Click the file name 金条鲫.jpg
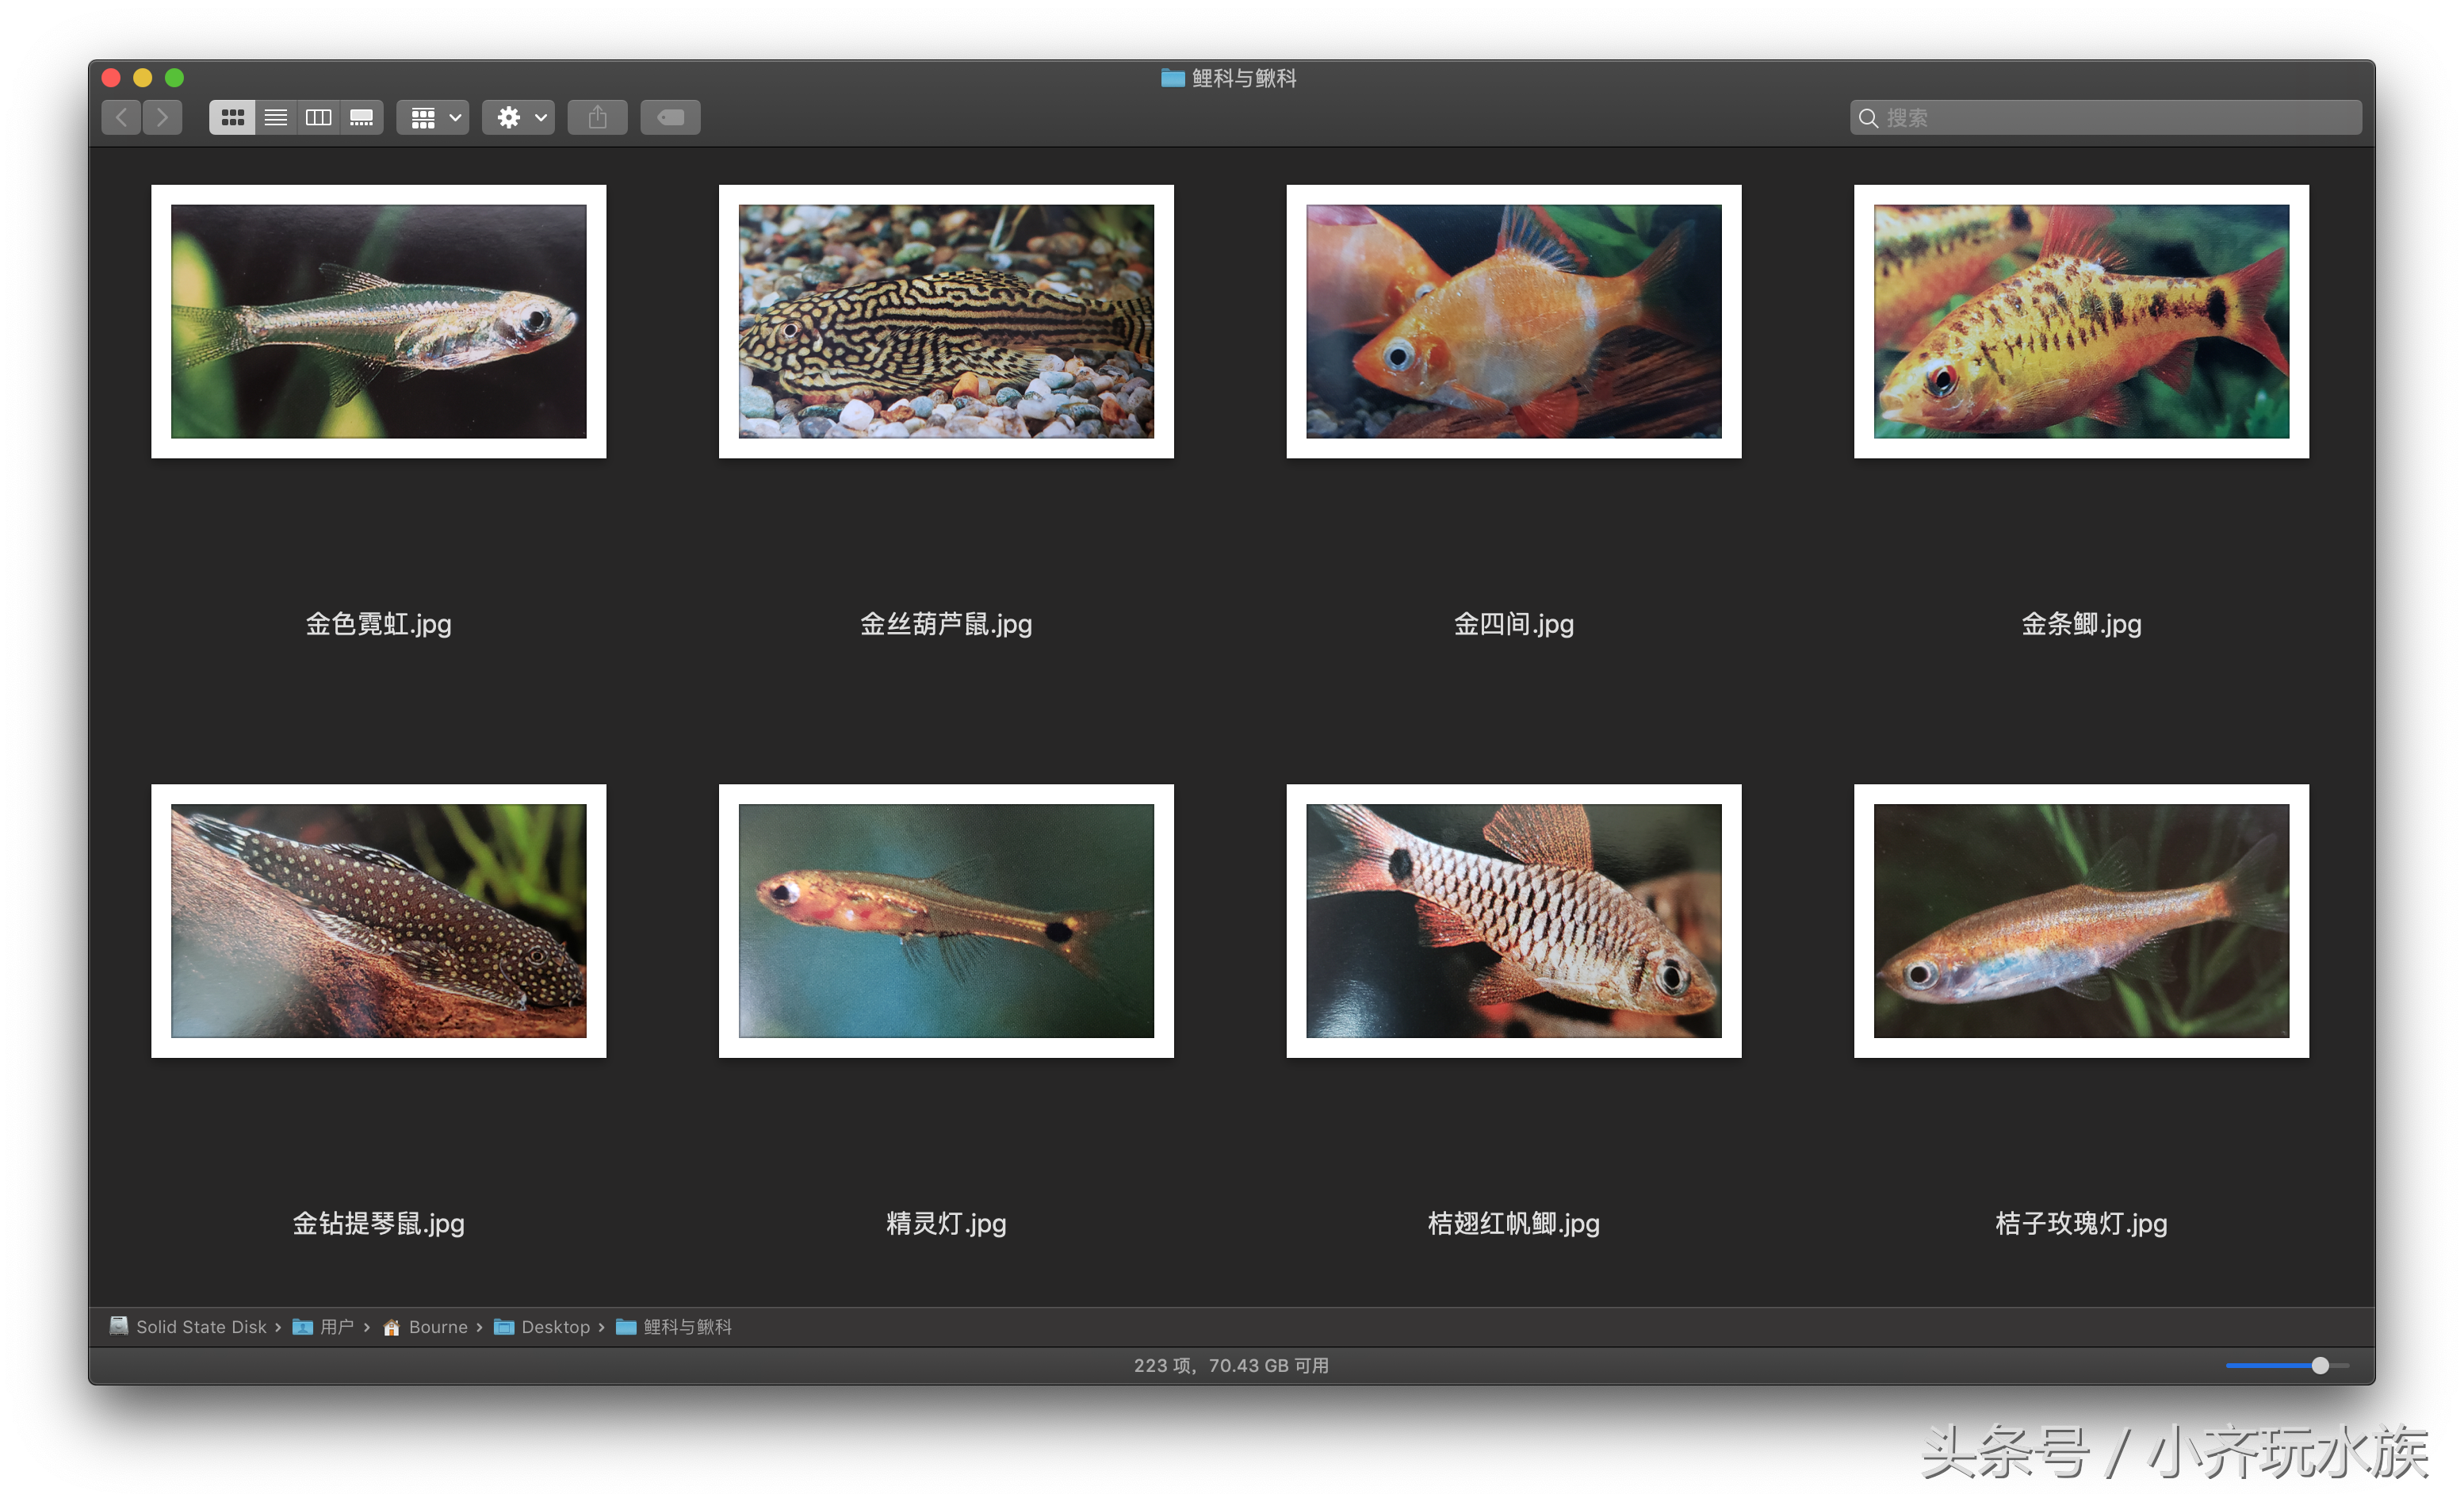Viewport: 2464px width, 1502px height. click(2082, 625)
